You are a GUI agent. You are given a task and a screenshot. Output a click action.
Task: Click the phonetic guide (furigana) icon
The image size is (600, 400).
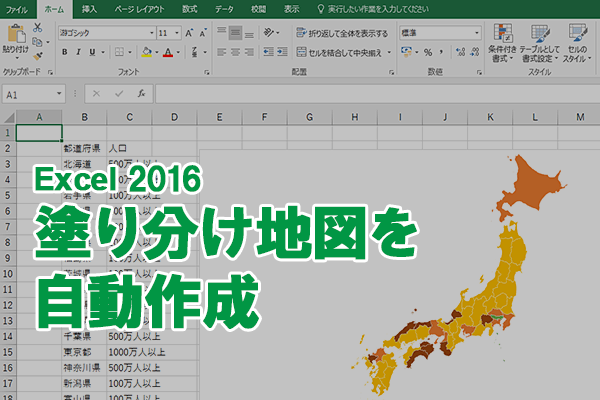(194, 52)
